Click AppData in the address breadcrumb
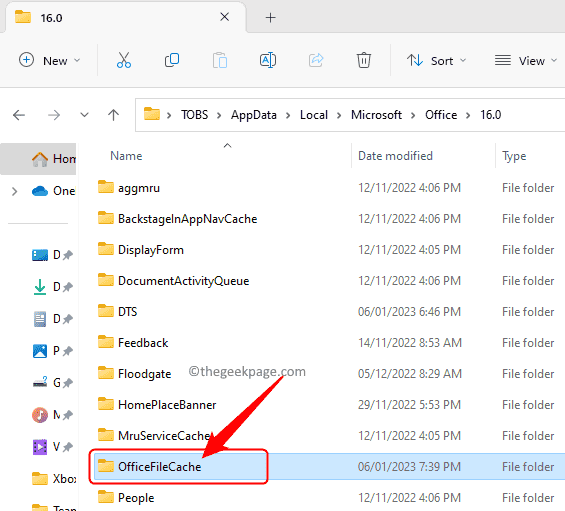Screen dimensions: 565x511 click(254, 115)
